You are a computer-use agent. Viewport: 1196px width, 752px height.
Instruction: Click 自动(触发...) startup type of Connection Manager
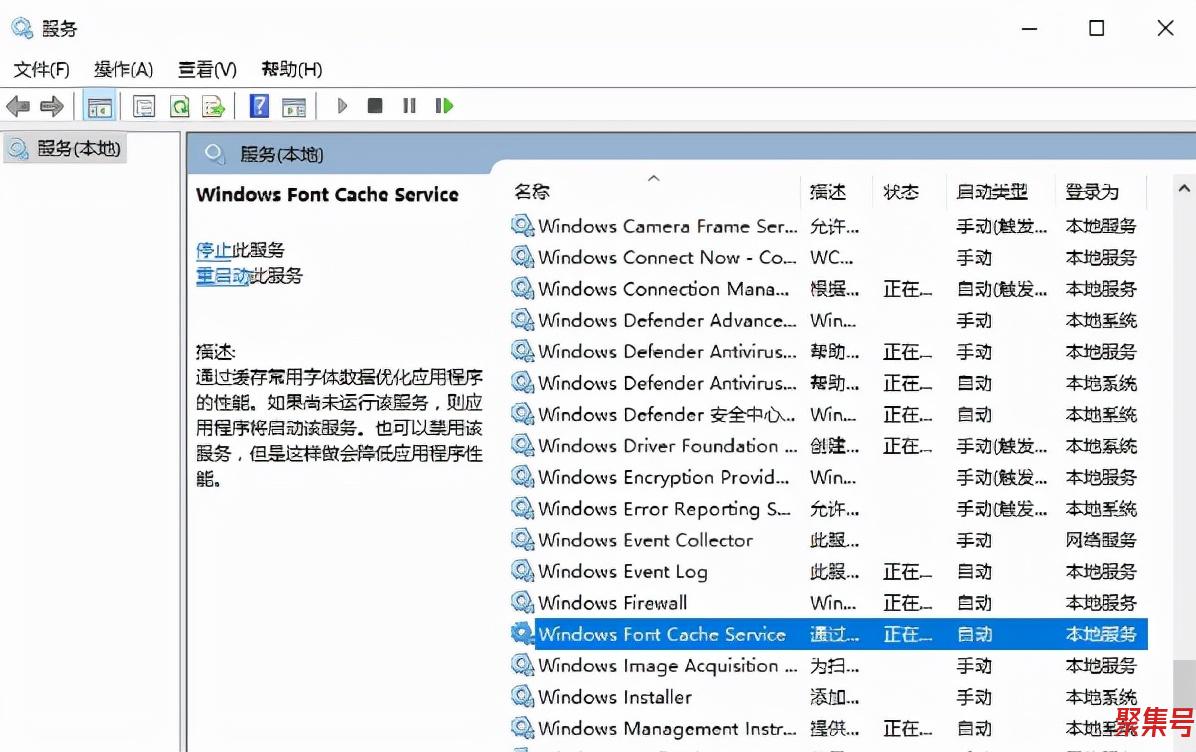pos(1001,289)
